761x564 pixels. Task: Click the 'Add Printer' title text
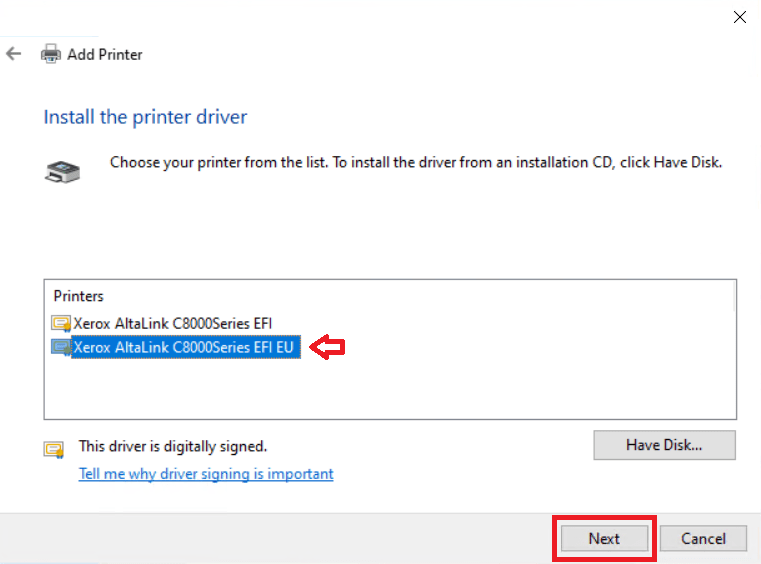[104, 54]
